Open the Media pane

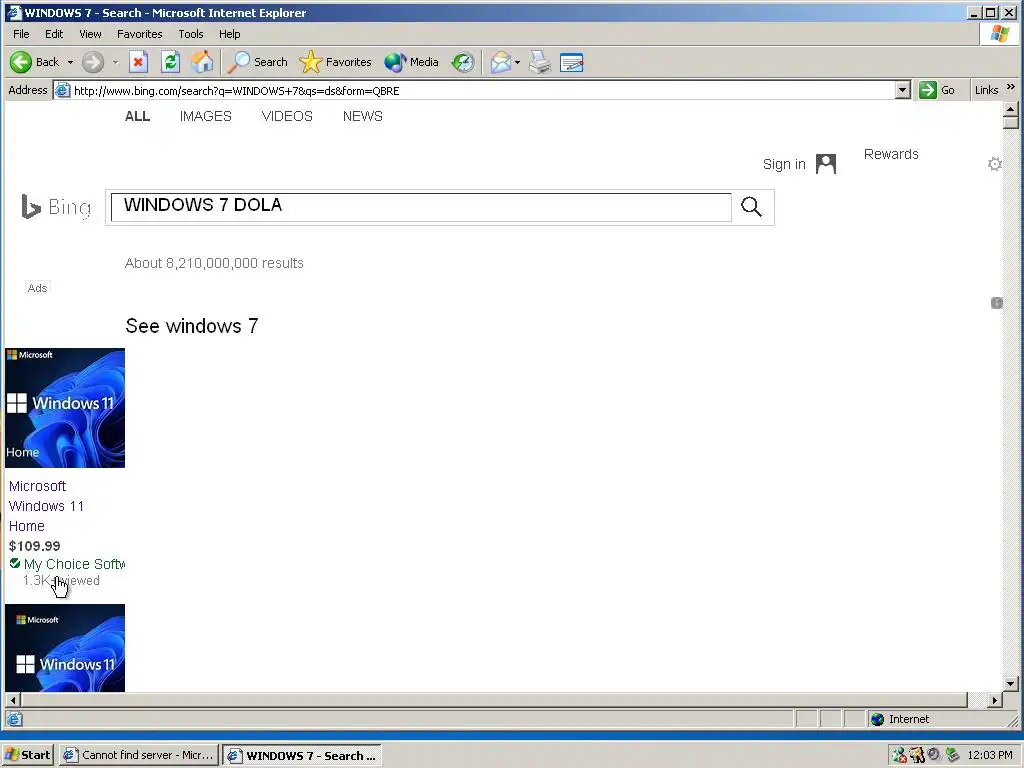411,62
